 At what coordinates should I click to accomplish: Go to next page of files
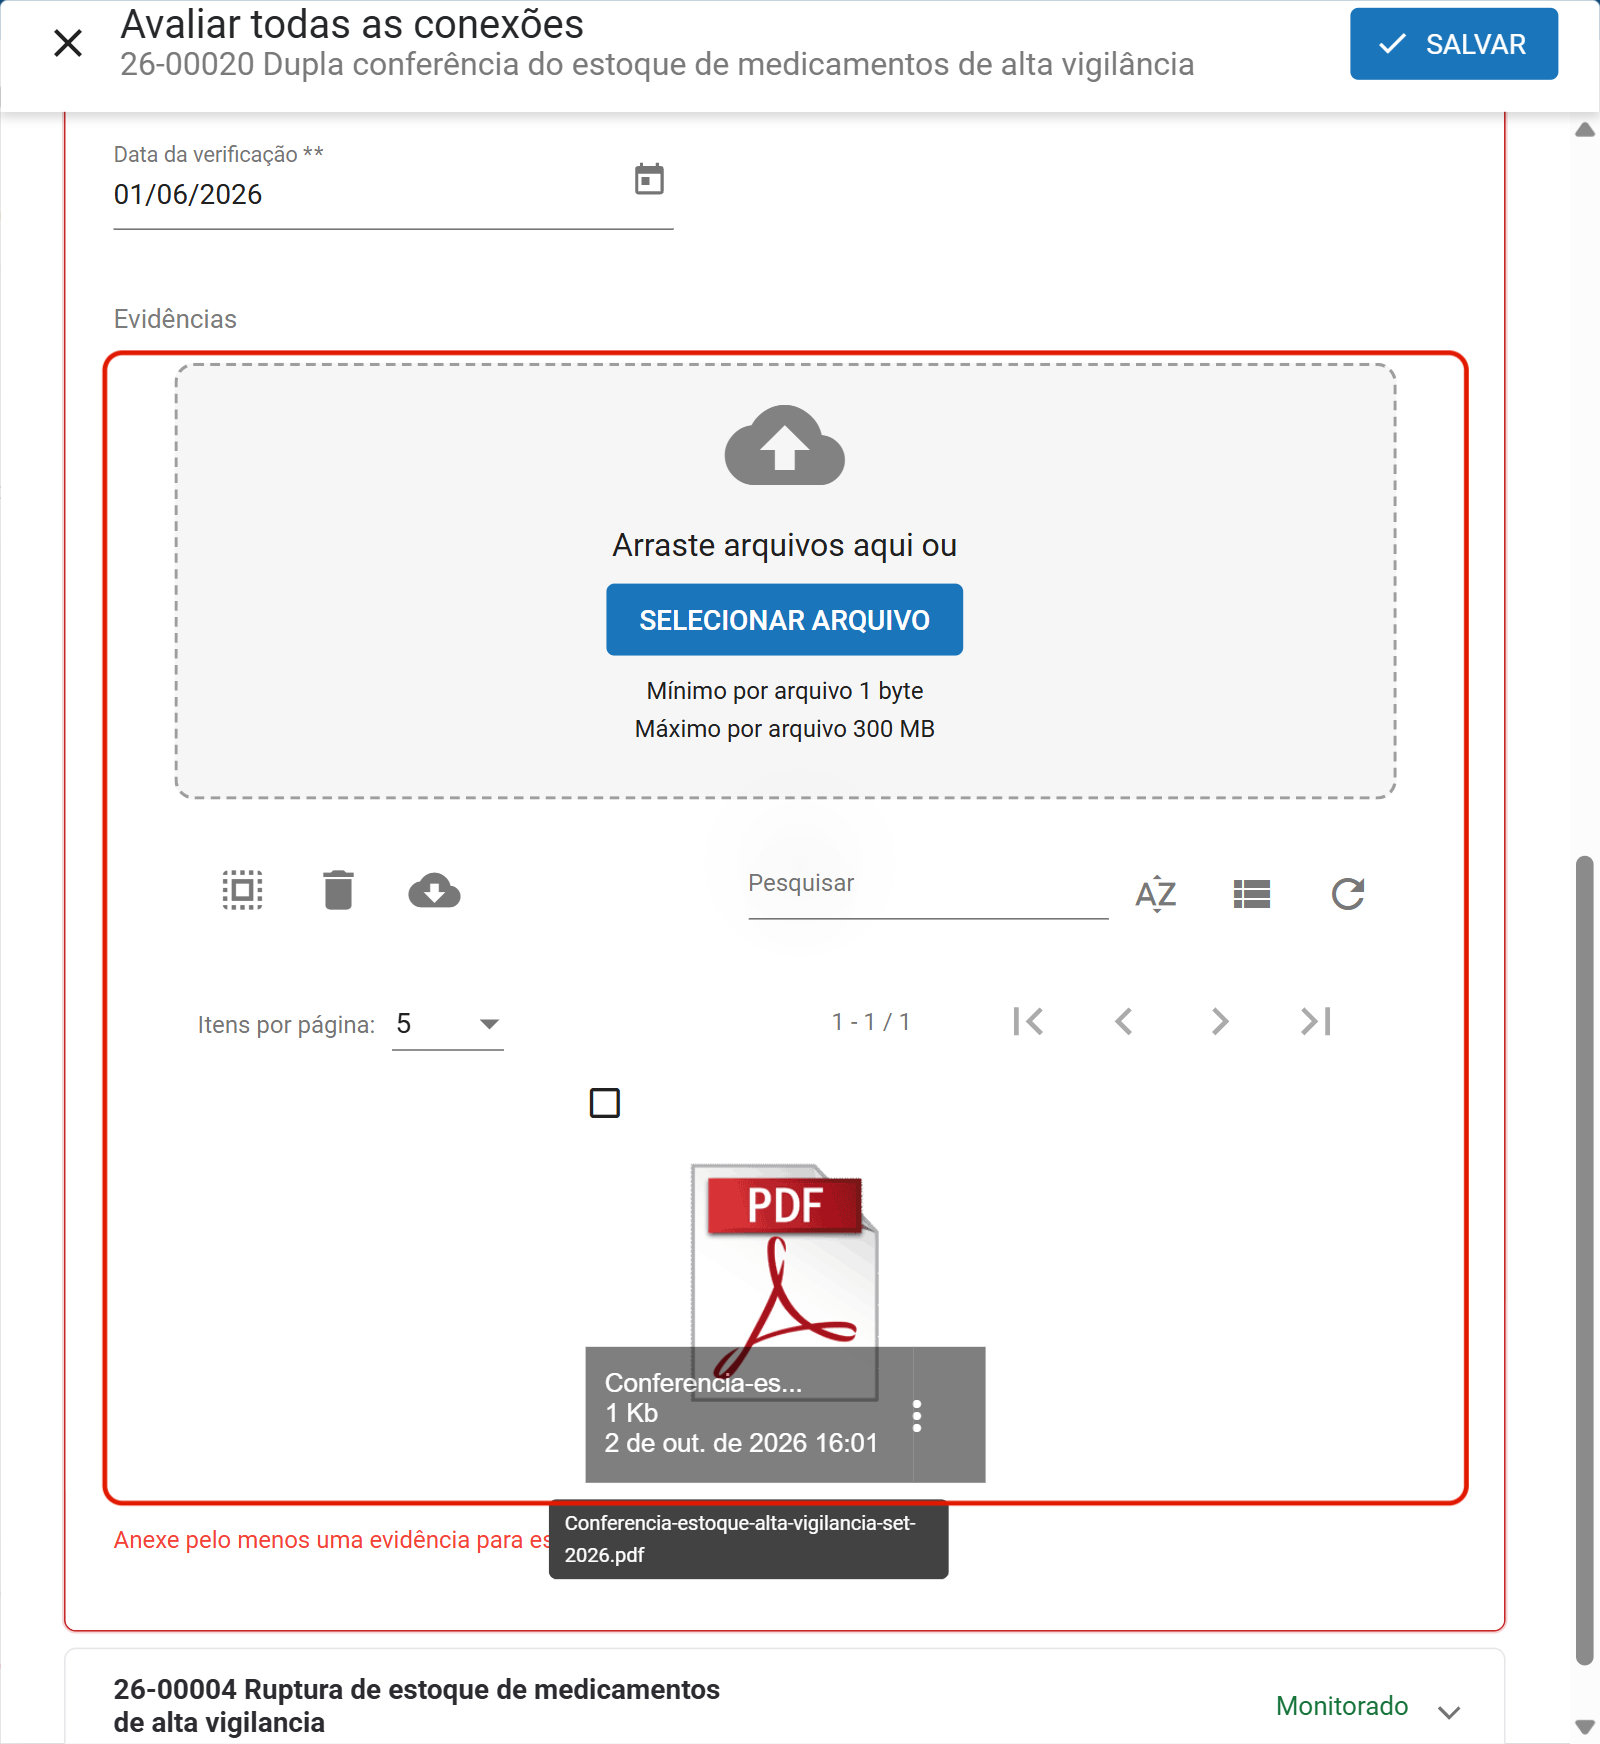(x=1220, y=1021)
